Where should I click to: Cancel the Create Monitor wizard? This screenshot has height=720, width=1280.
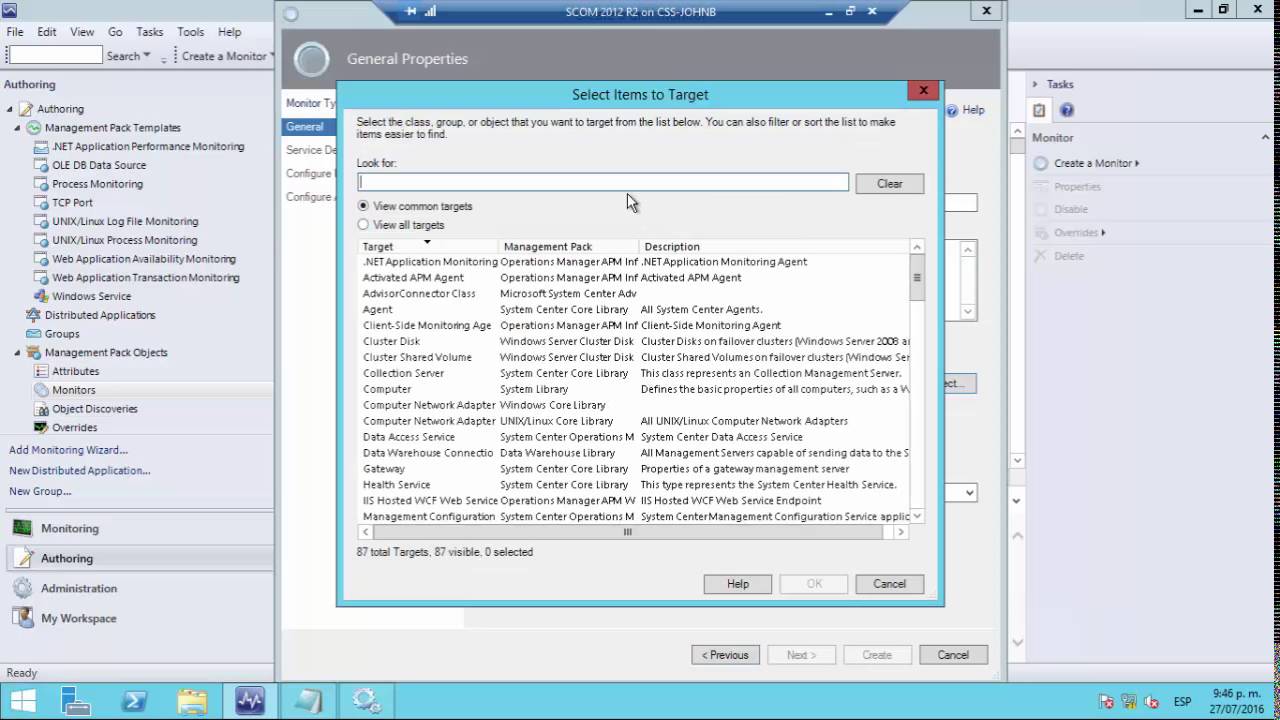click(x=953, y=655)
